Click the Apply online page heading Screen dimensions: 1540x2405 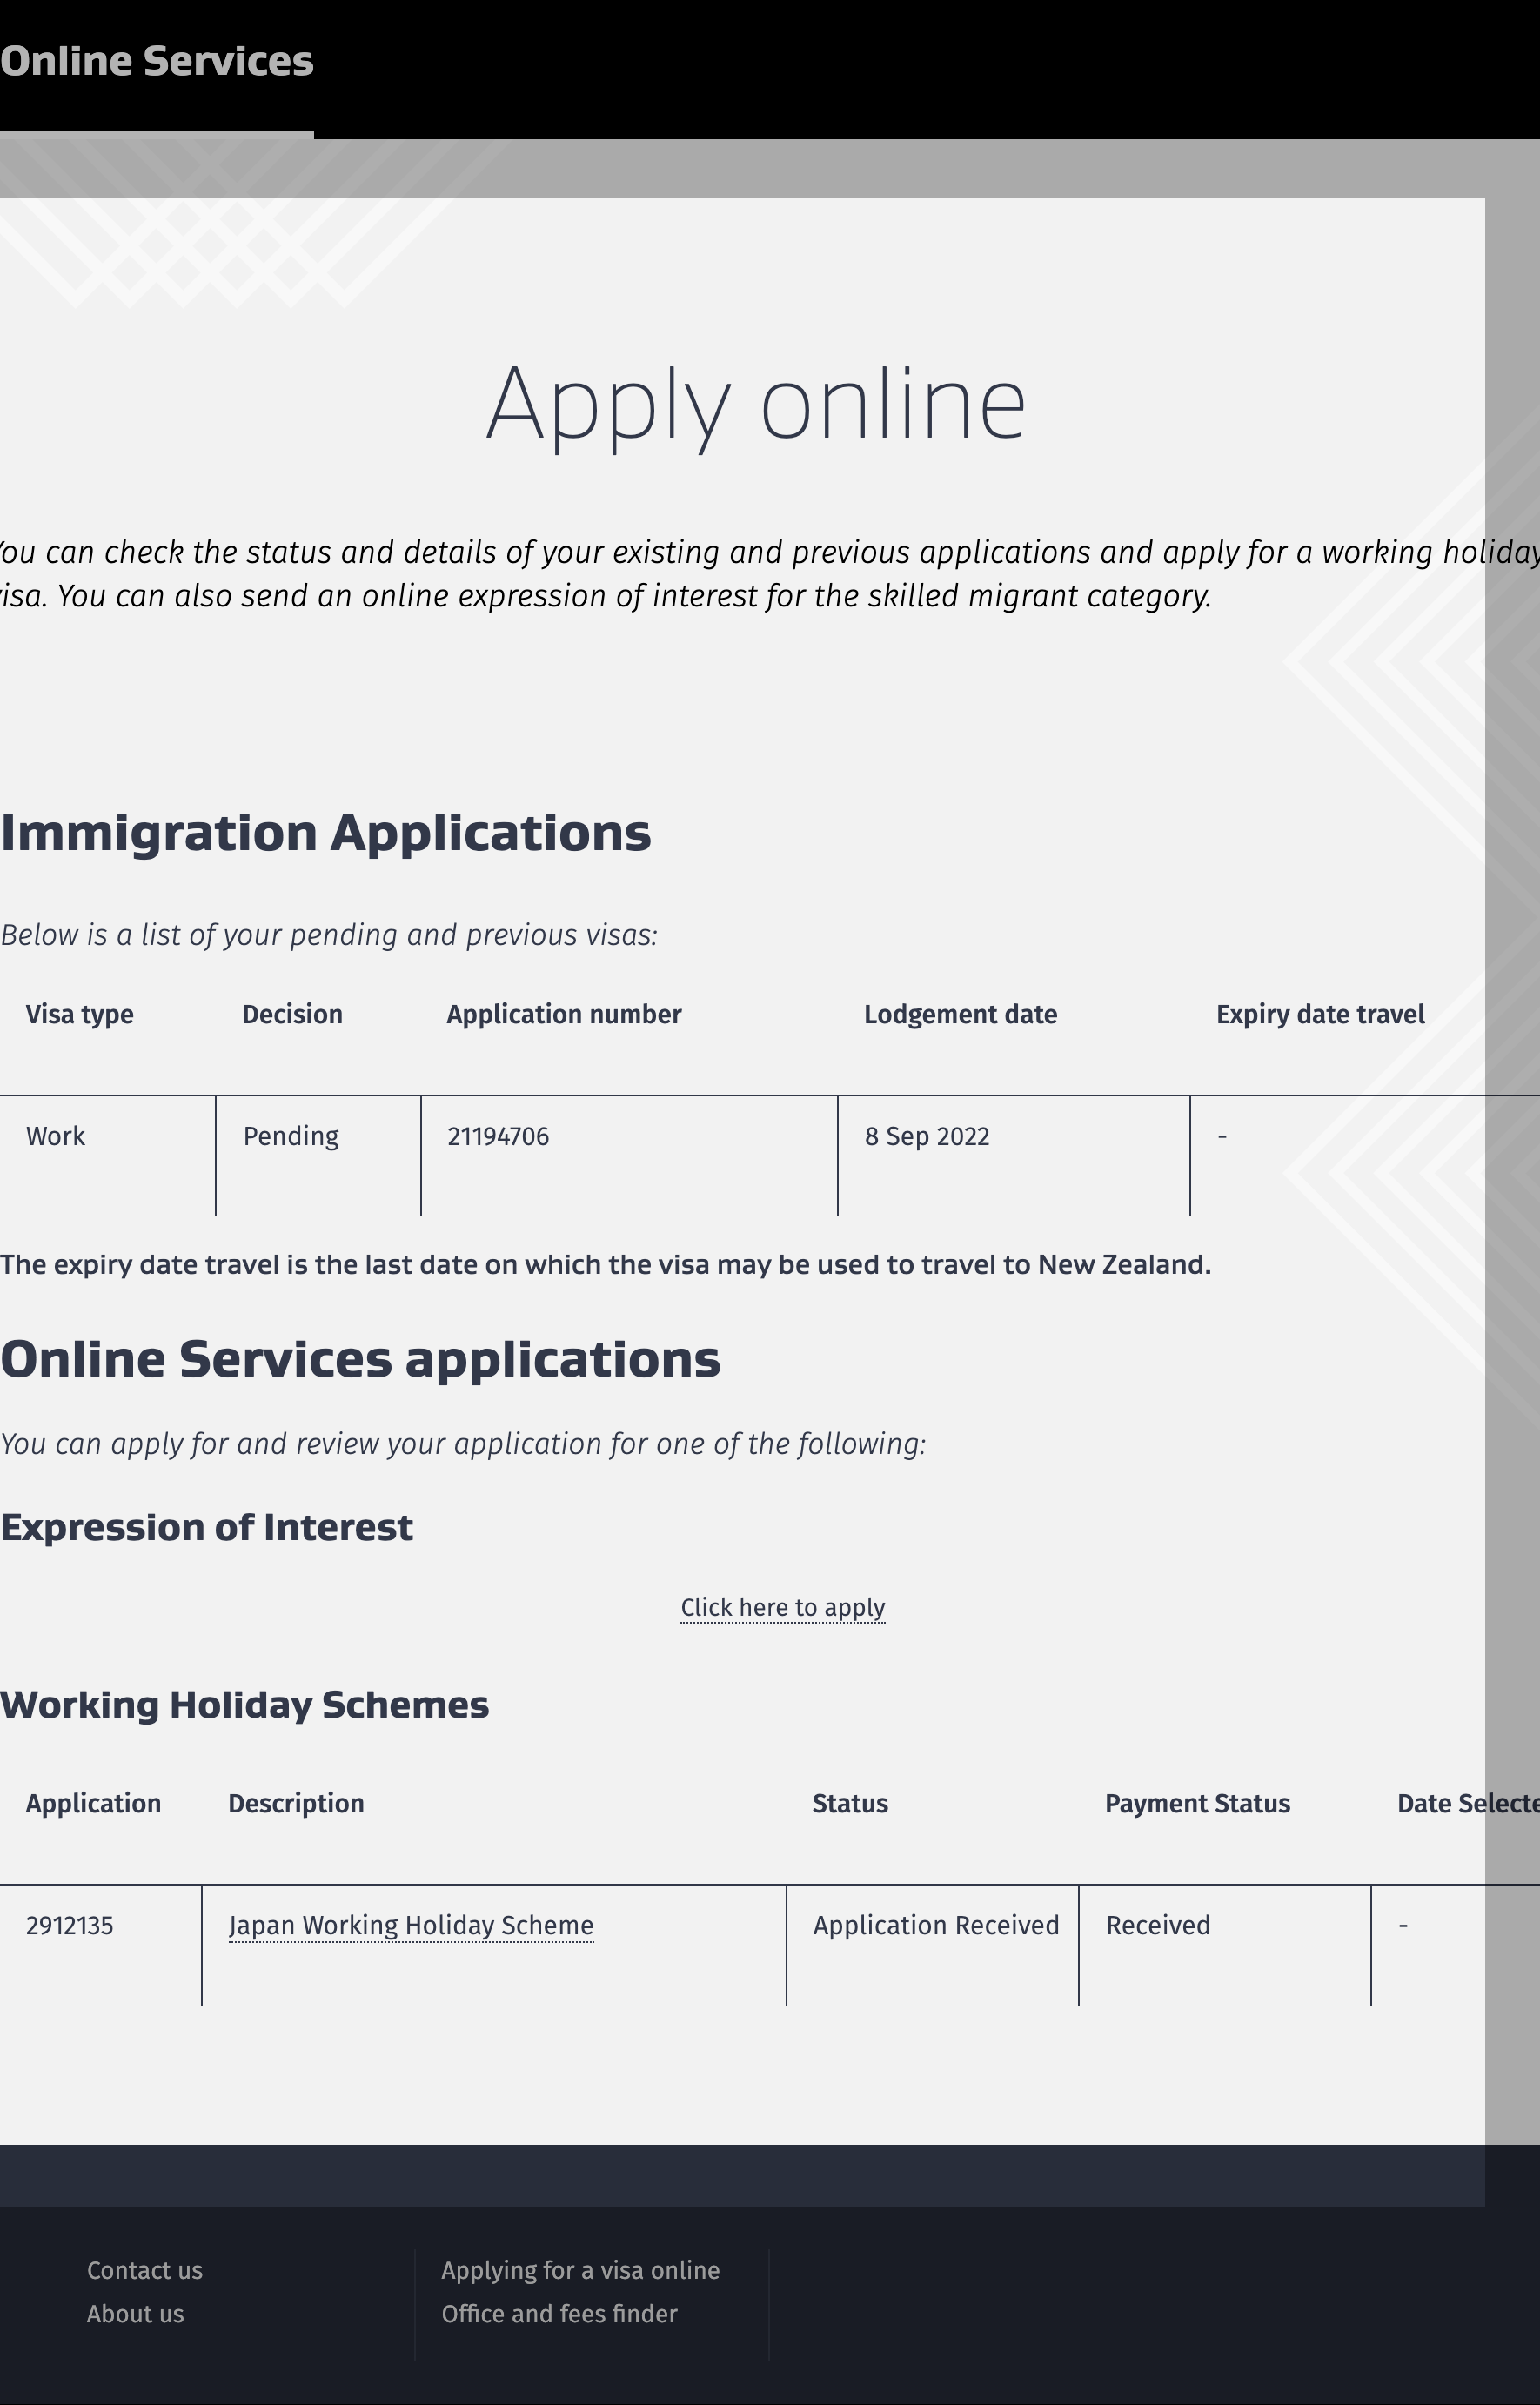click(x=756, y=404)
